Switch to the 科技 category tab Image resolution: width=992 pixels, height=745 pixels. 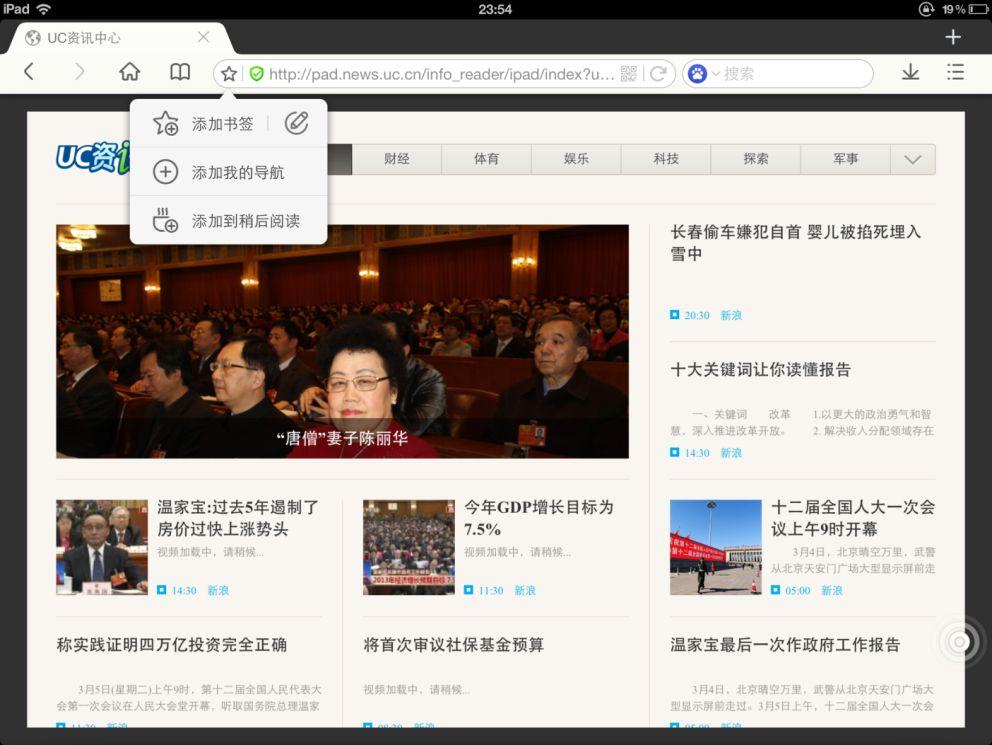click(666, 158)
